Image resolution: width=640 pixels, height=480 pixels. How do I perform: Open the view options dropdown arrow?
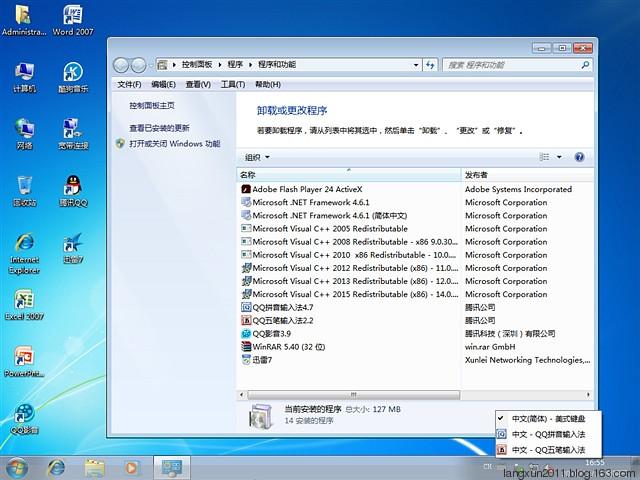tap(559, 157)
